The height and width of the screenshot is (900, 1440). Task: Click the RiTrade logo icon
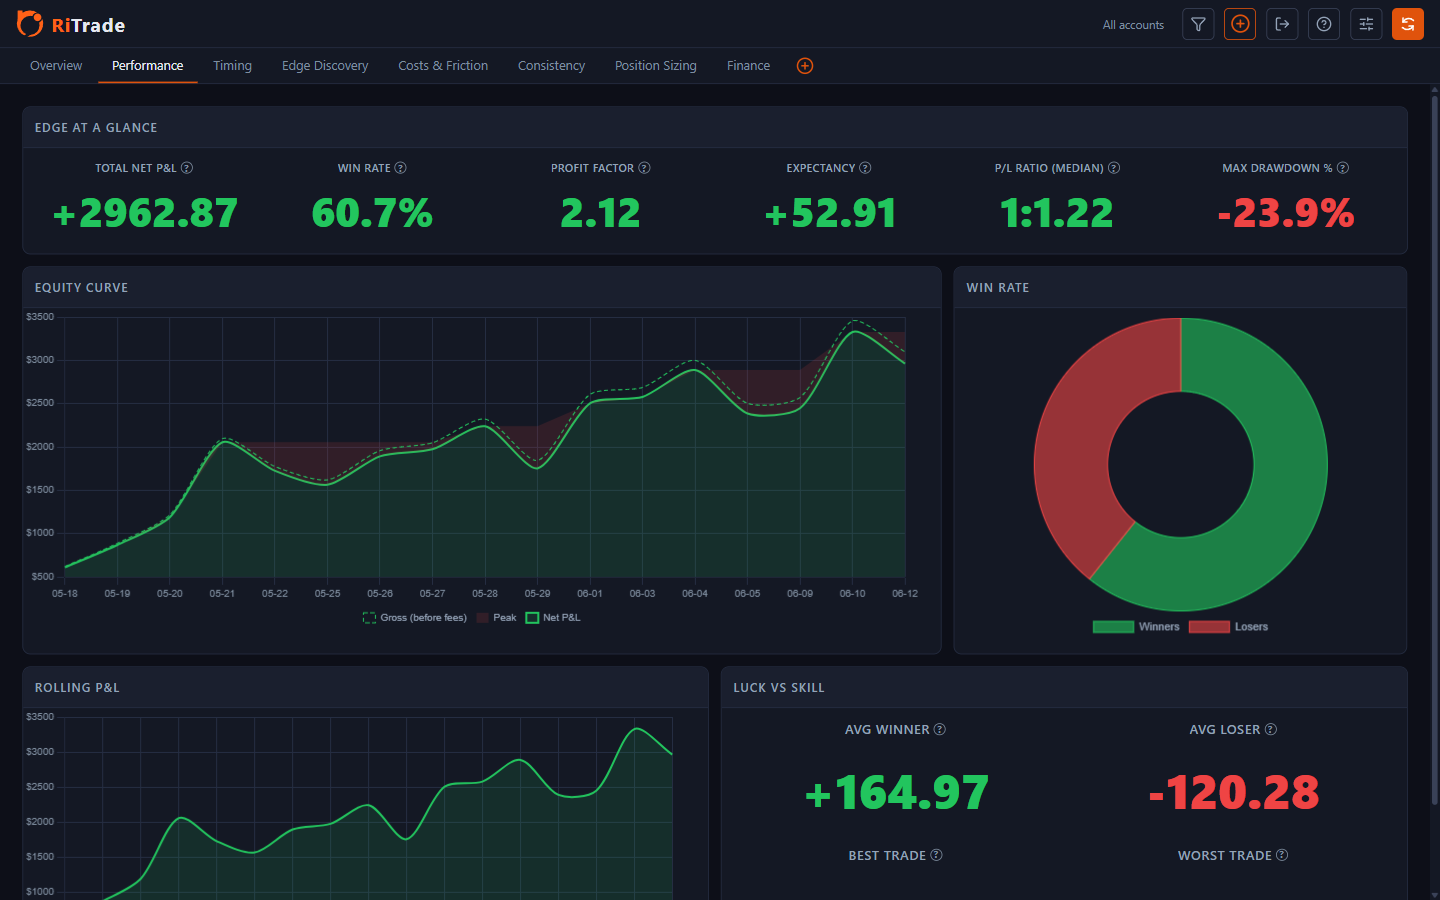coord(30,24)
